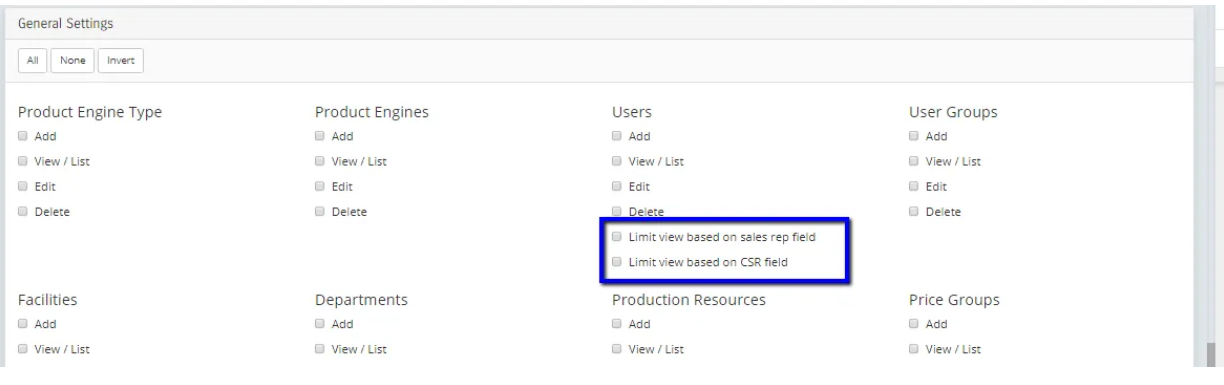Click the Product Engine Type heading
Viewport: 1224px width, 385px height.
pyautogui.click(x=90, y=112)
